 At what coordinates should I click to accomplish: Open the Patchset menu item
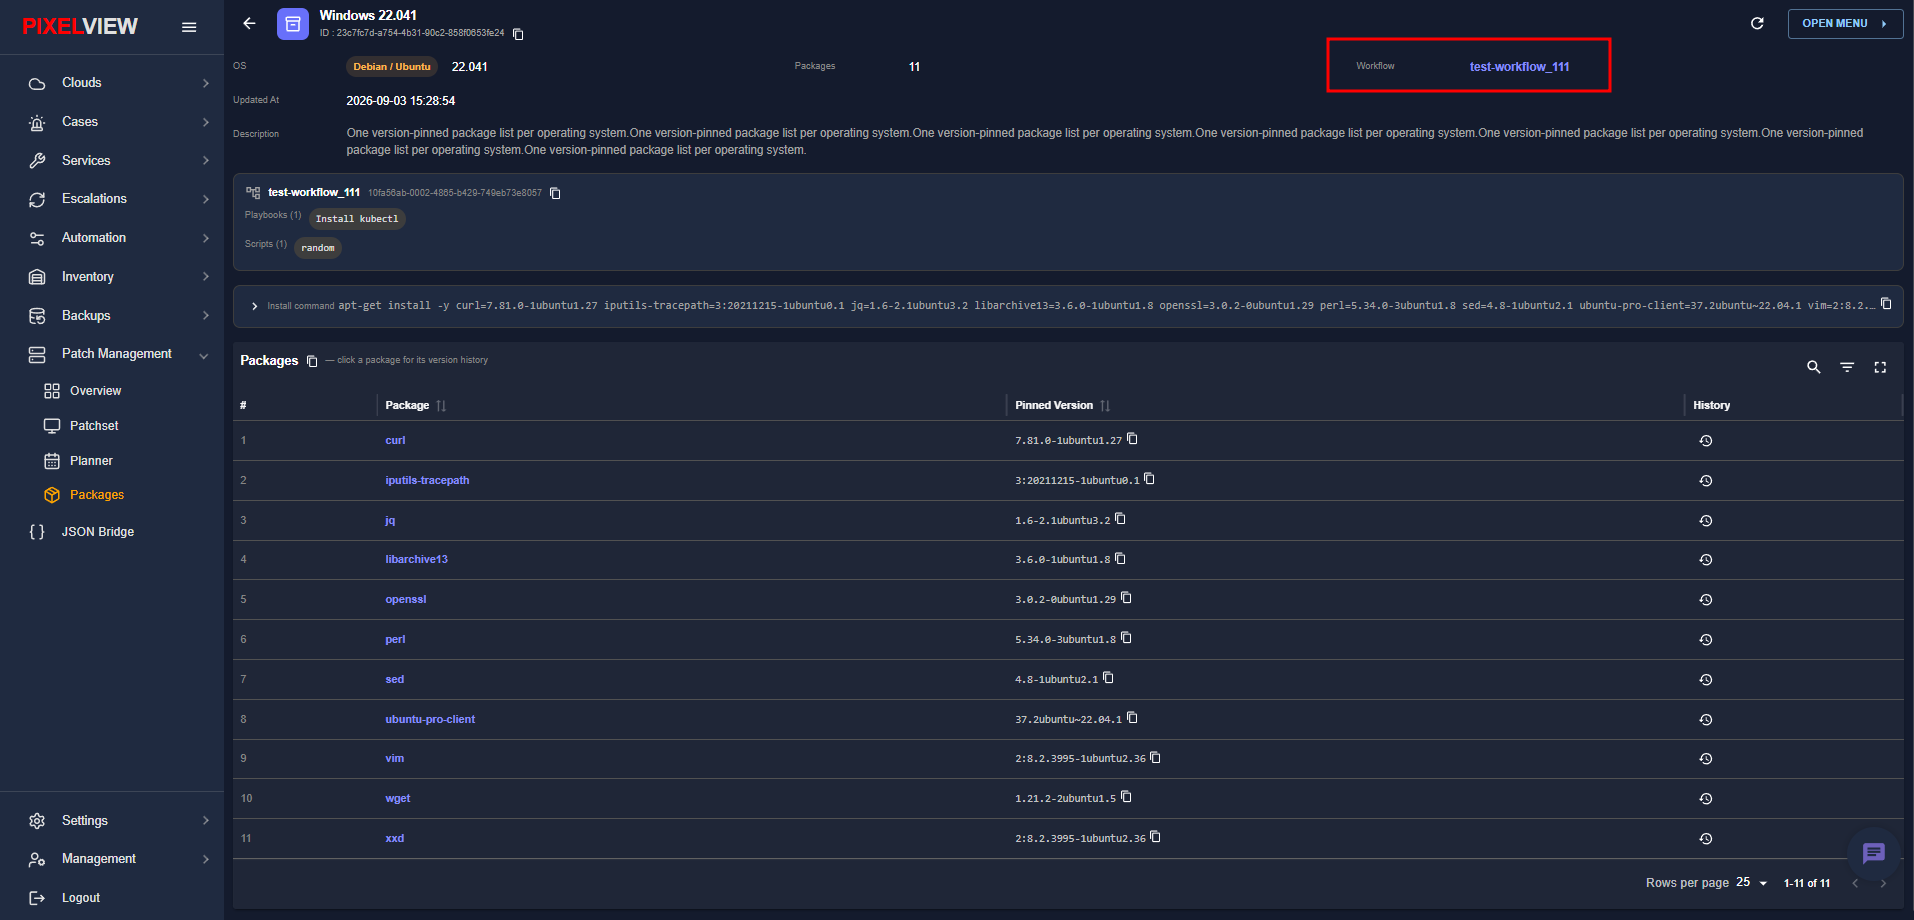click(94, 426)
